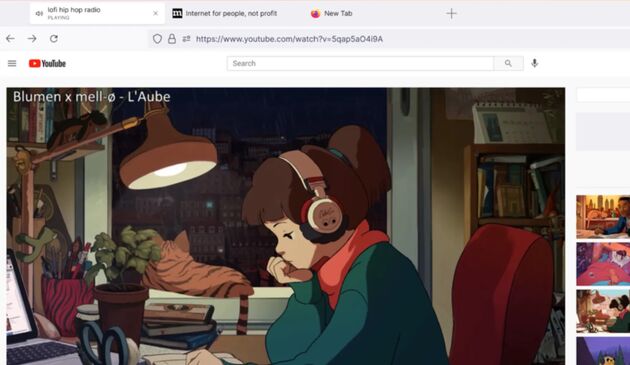The image size is (630, 365).
Task: Open the third recommended video thumbnail
Action: (x=603, y=311)
